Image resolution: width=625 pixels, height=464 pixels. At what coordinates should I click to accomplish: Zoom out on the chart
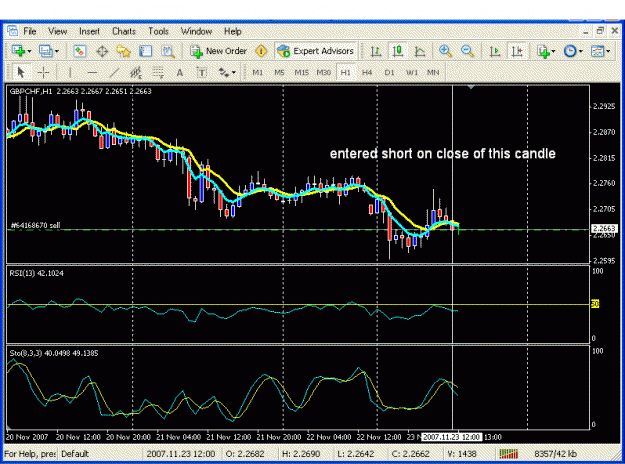tap(467, 51)
